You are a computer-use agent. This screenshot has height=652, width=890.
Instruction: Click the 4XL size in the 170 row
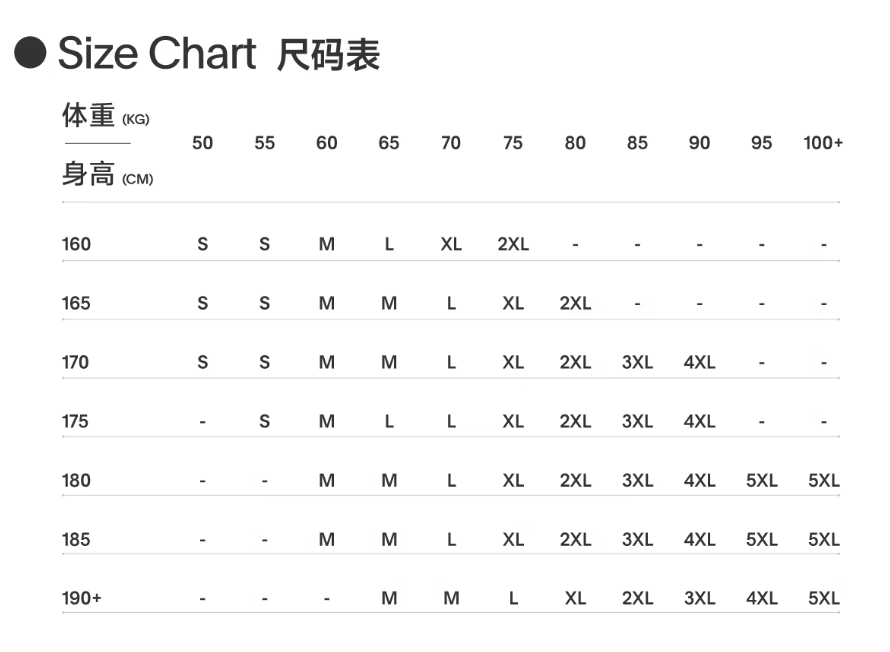pos(699,362)
